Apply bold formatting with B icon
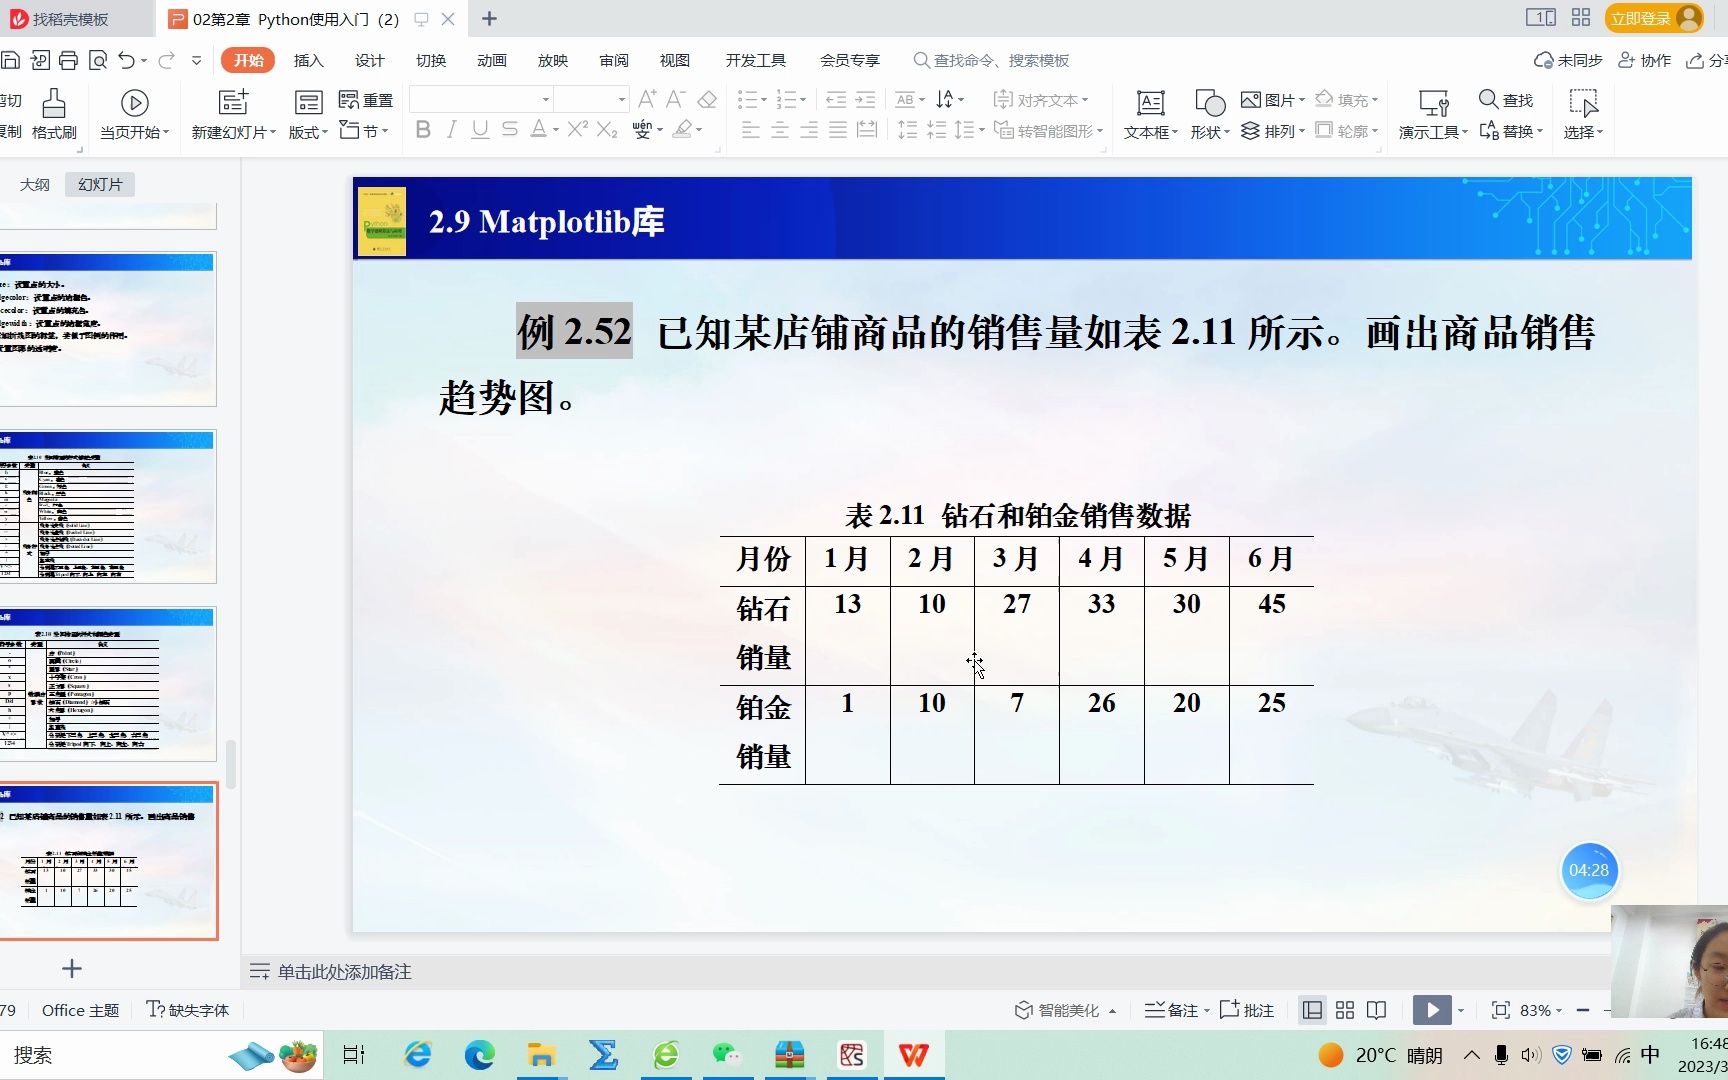The image size is (1728, 1080). coord(422,130)
